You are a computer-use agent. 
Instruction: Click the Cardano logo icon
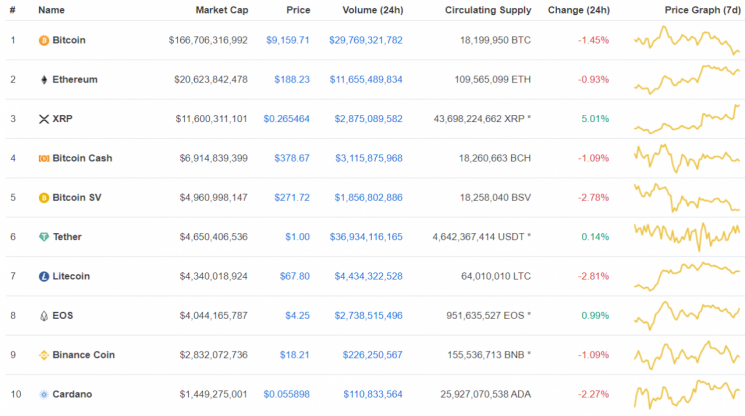point(44,395)
